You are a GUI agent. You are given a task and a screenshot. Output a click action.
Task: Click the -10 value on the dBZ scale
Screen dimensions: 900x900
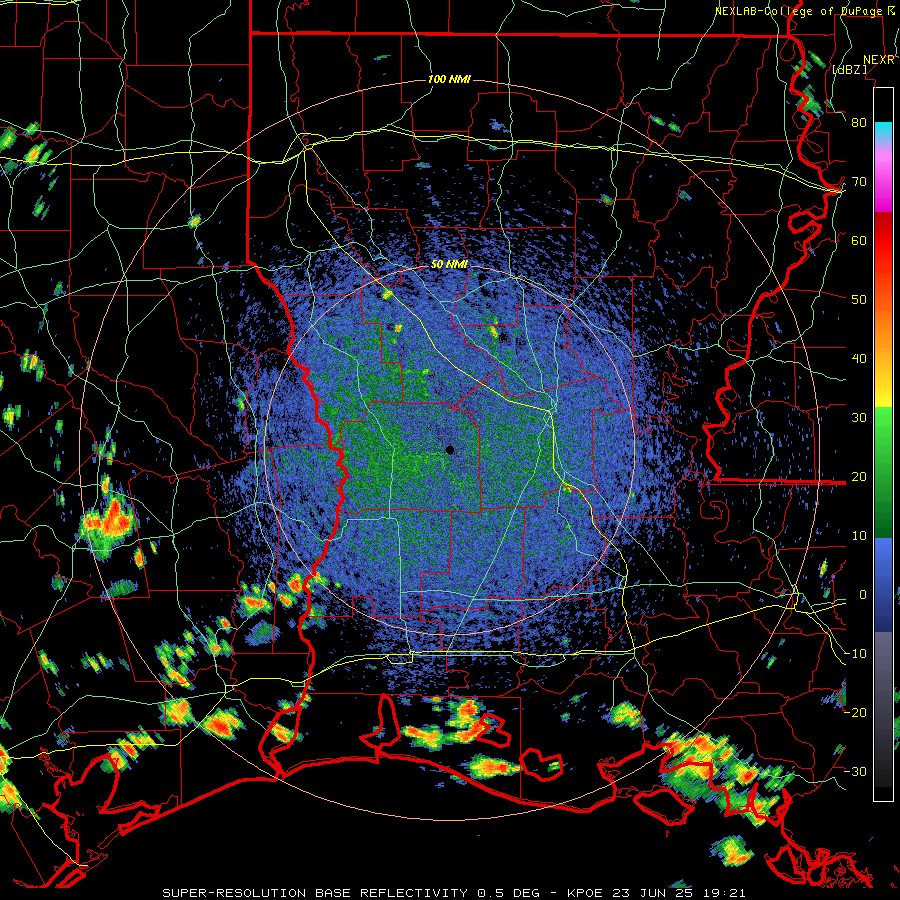[855, 654]
